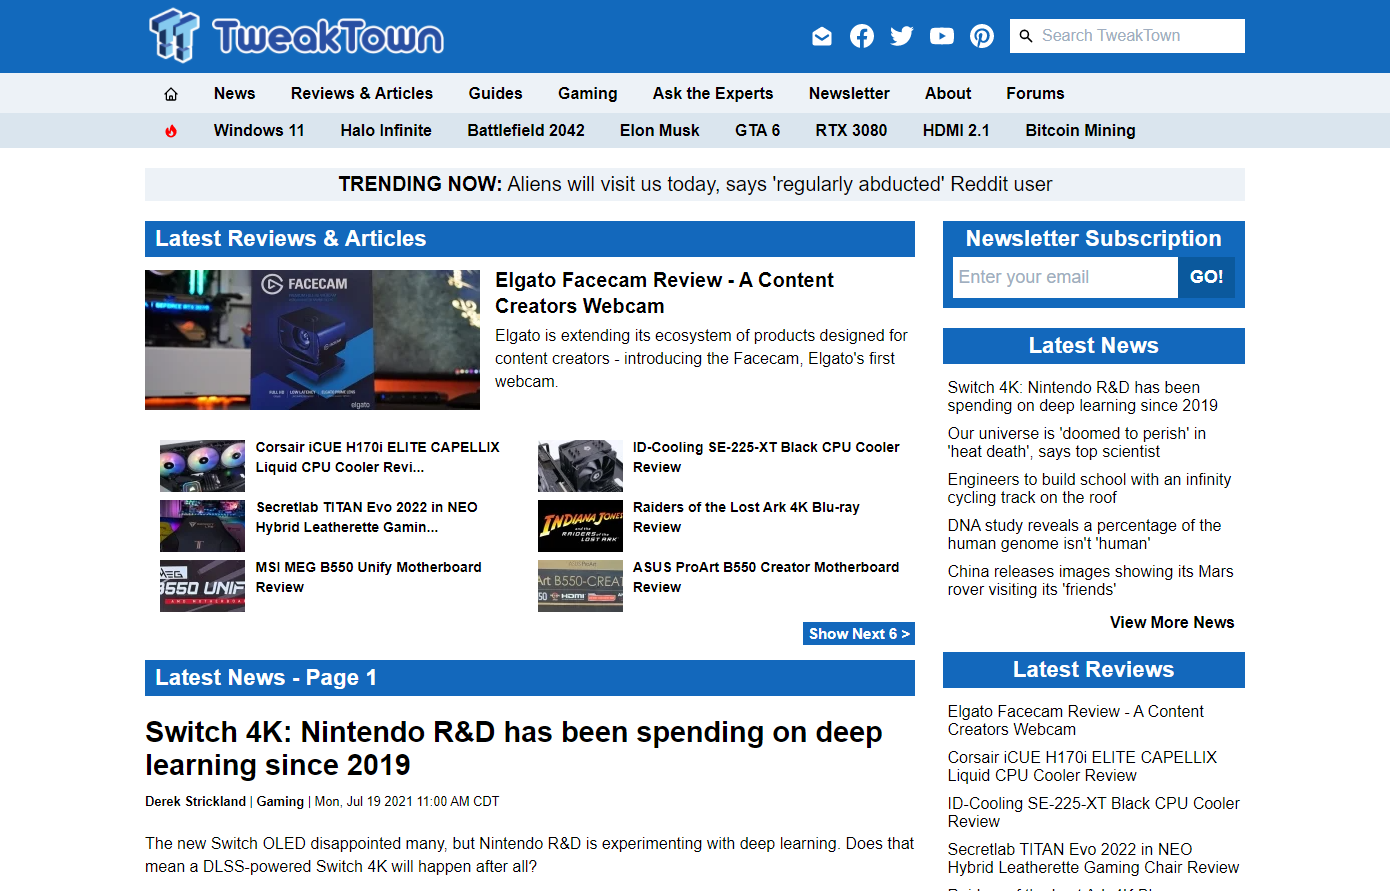Click View More News
1390x891 pixels.
click(x=1172, y=622)
